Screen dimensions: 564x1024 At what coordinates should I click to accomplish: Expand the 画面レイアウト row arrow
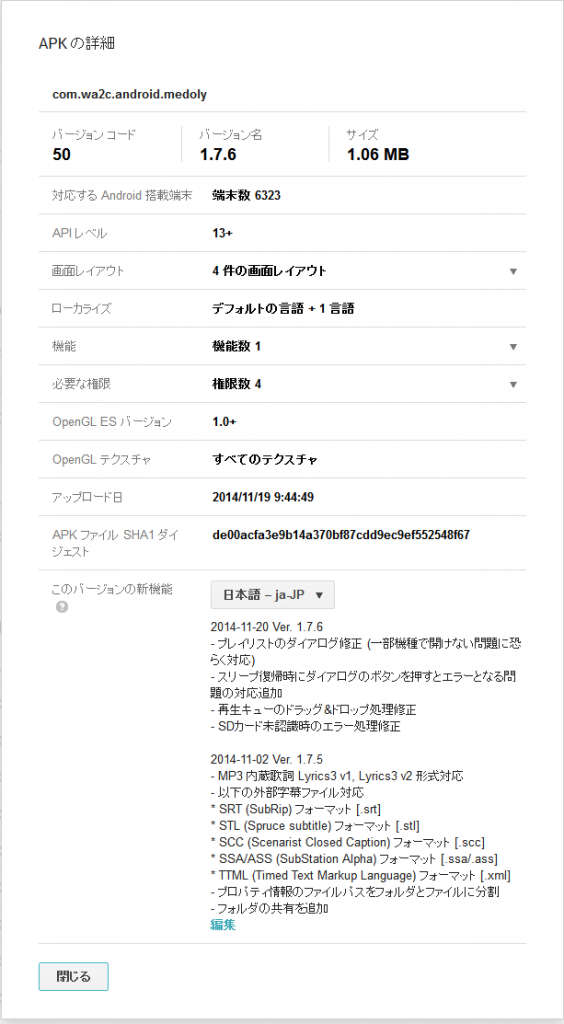513,271
